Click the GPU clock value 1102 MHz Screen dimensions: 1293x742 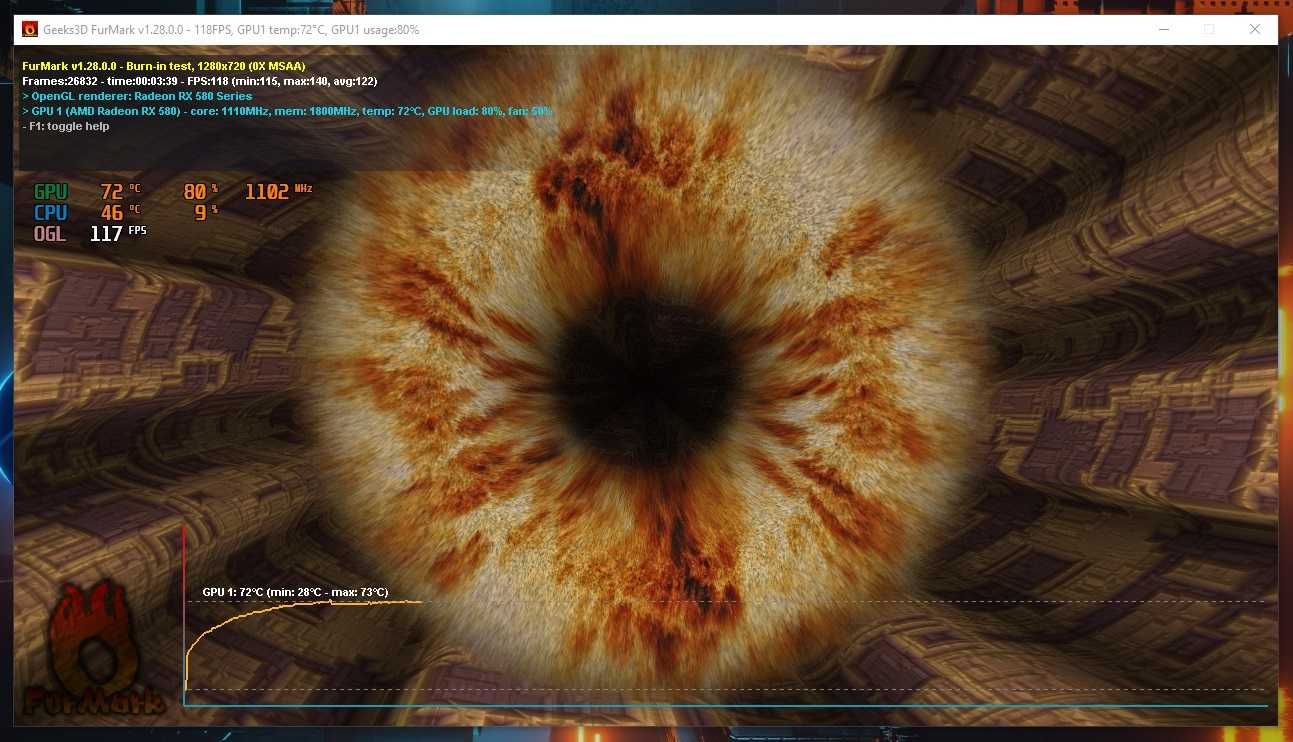279,191
